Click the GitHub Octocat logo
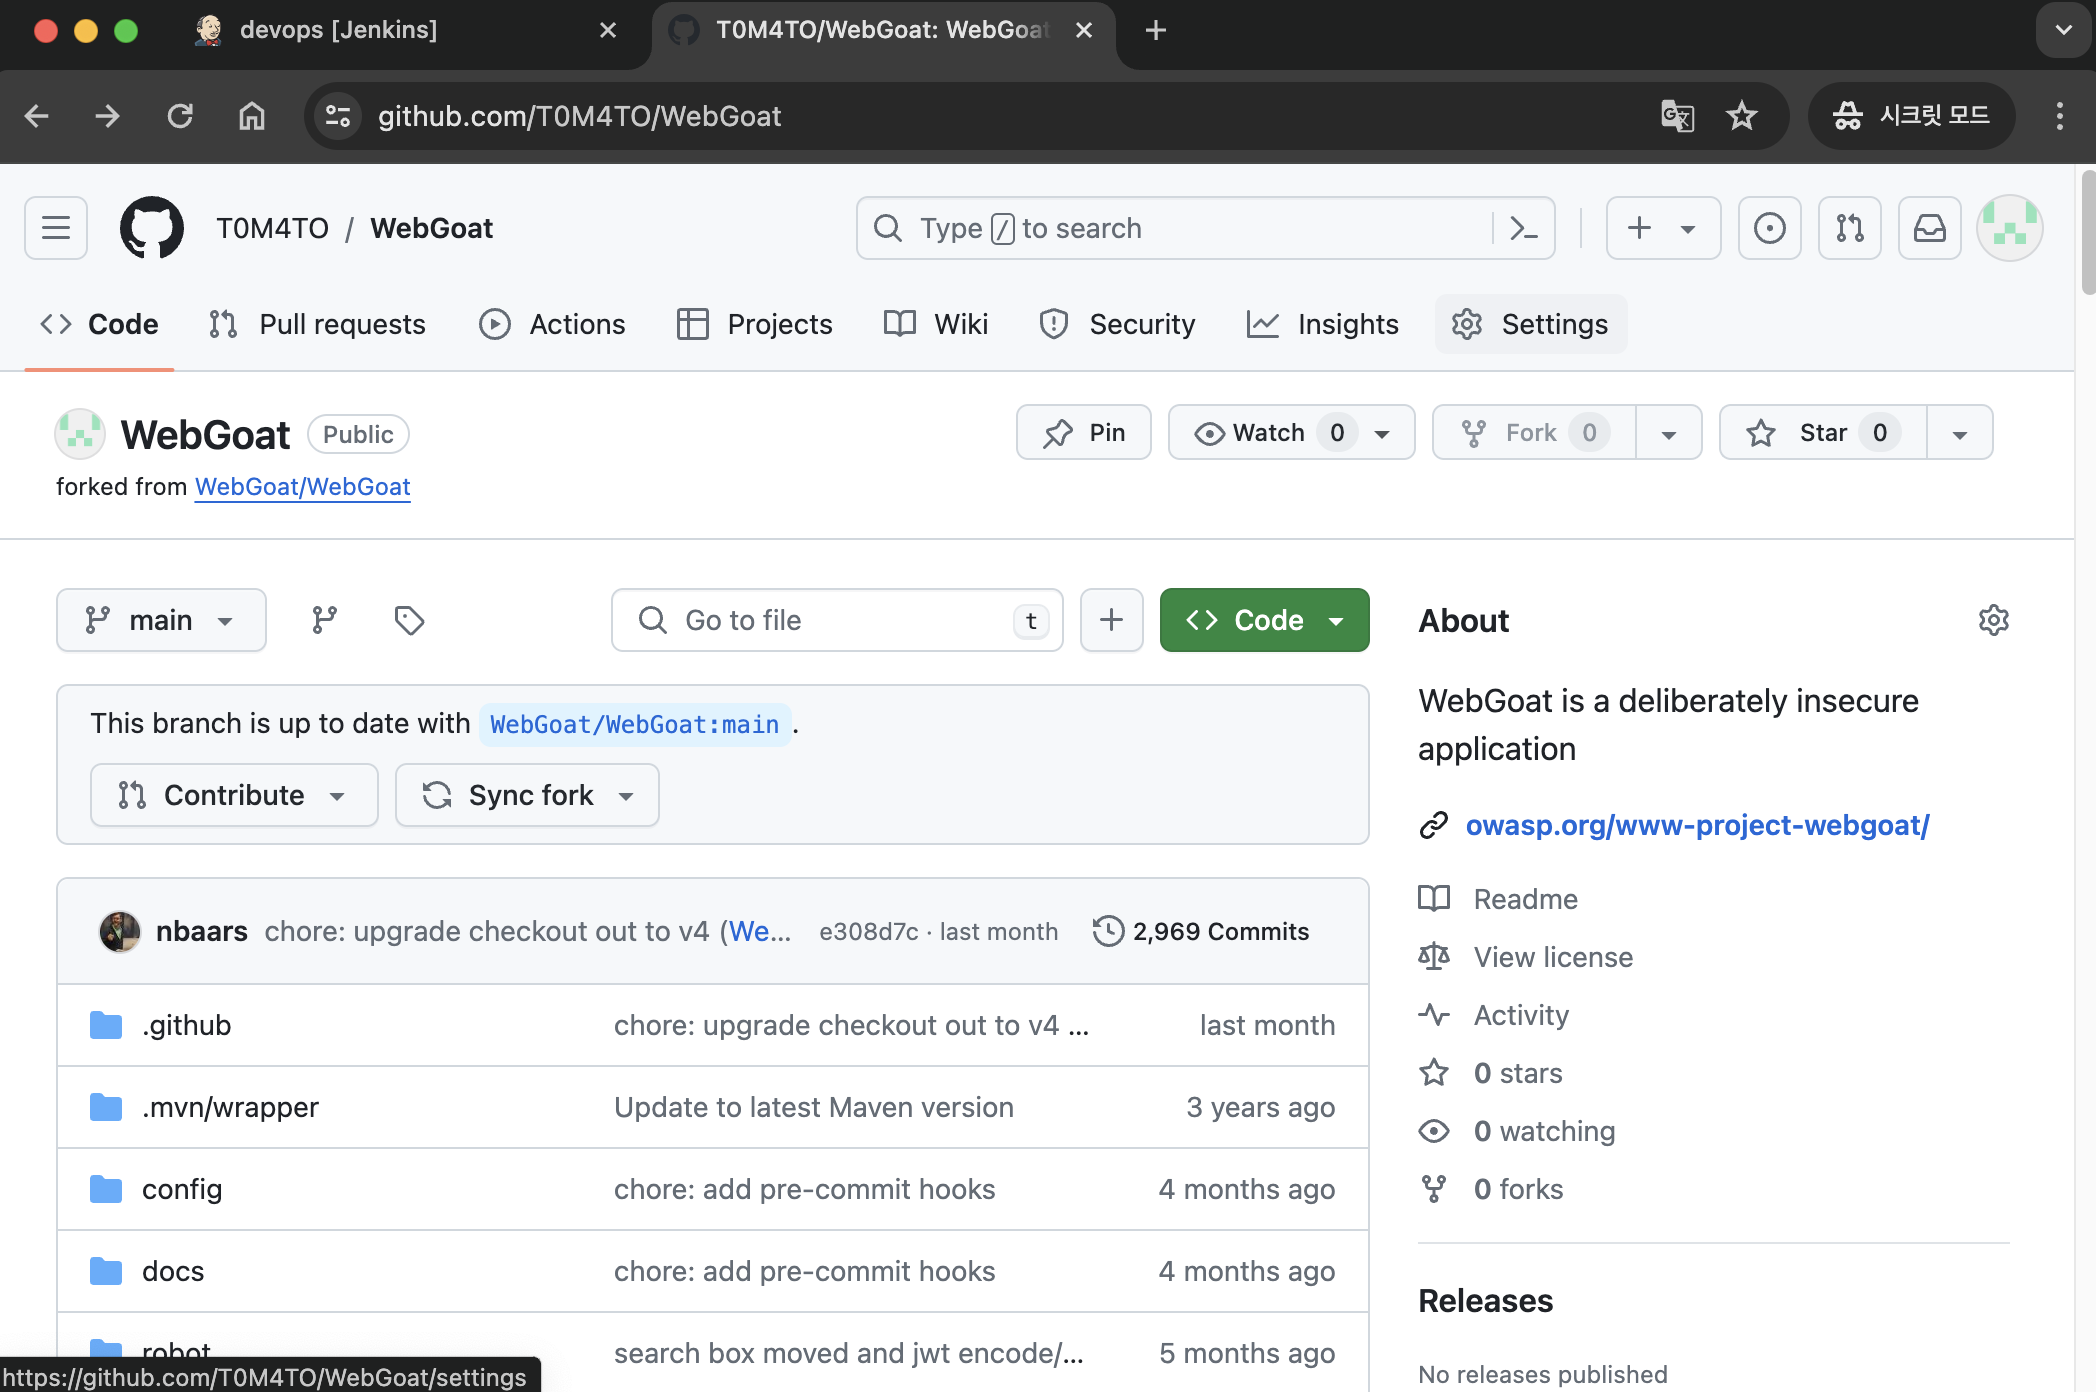Image resolution: width=2096 pixels, height=1392 pixels. (152, 228)
